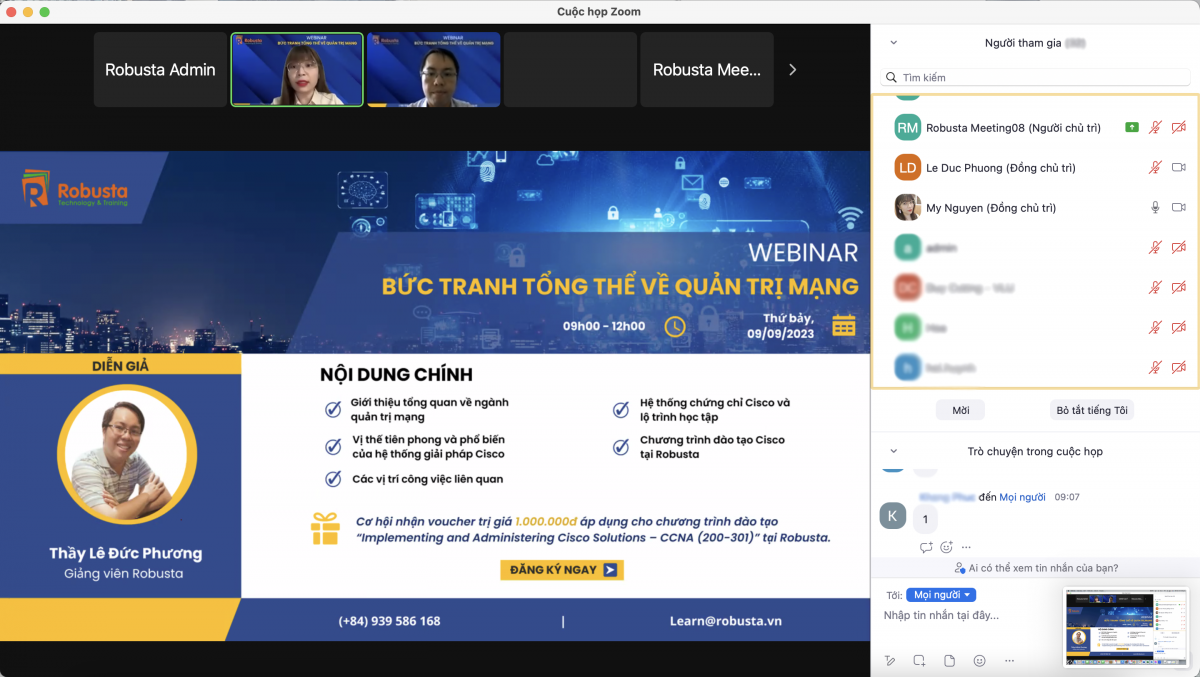1200x677 pixels.
Task: Click the Tìm kiếm participant search field
Action: (x=1035, y=77)
